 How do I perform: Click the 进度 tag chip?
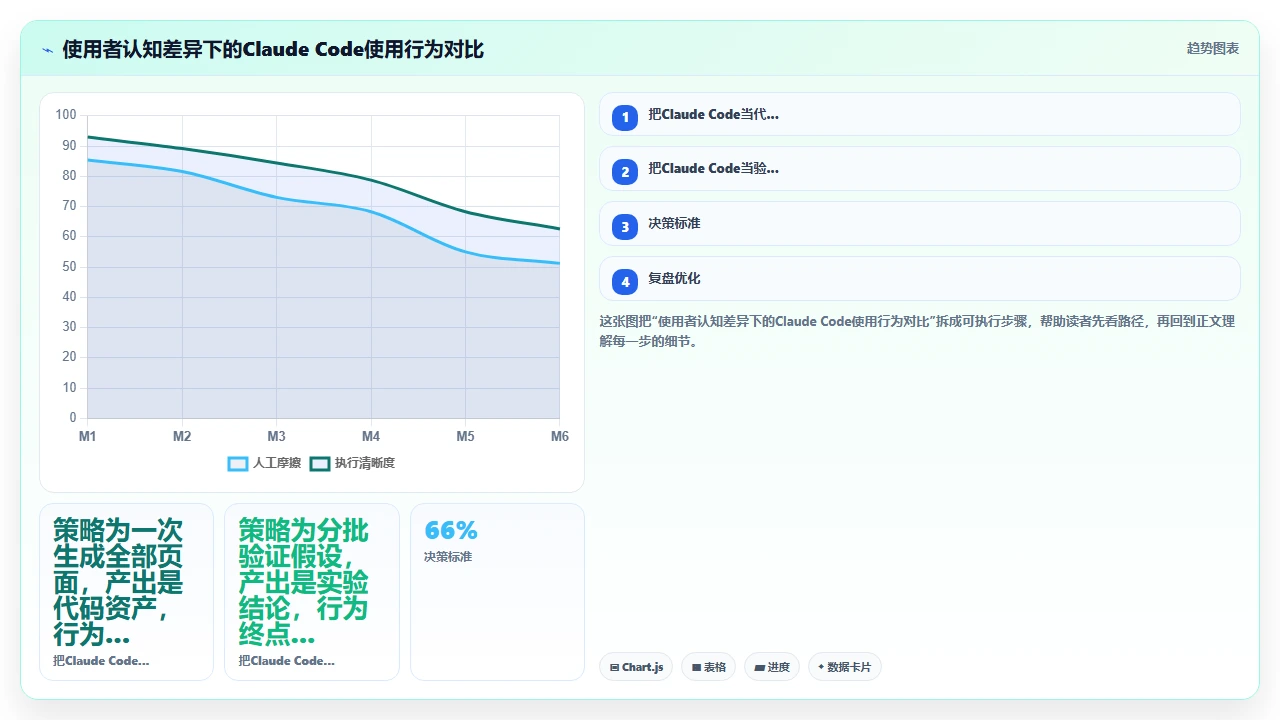pos(772,667)
